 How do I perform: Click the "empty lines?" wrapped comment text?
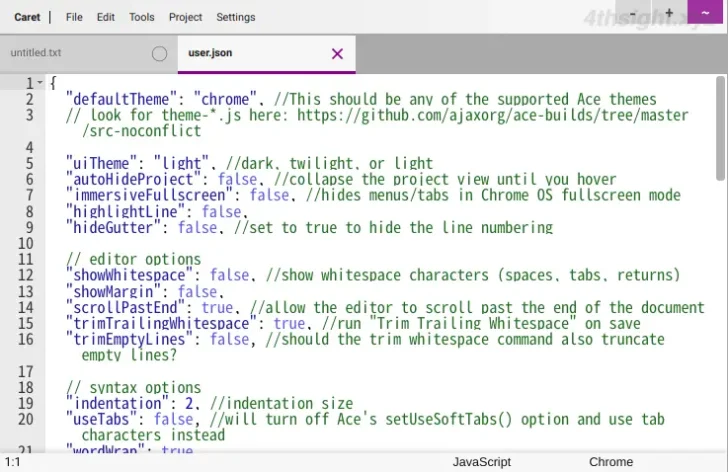coord(129,355)
